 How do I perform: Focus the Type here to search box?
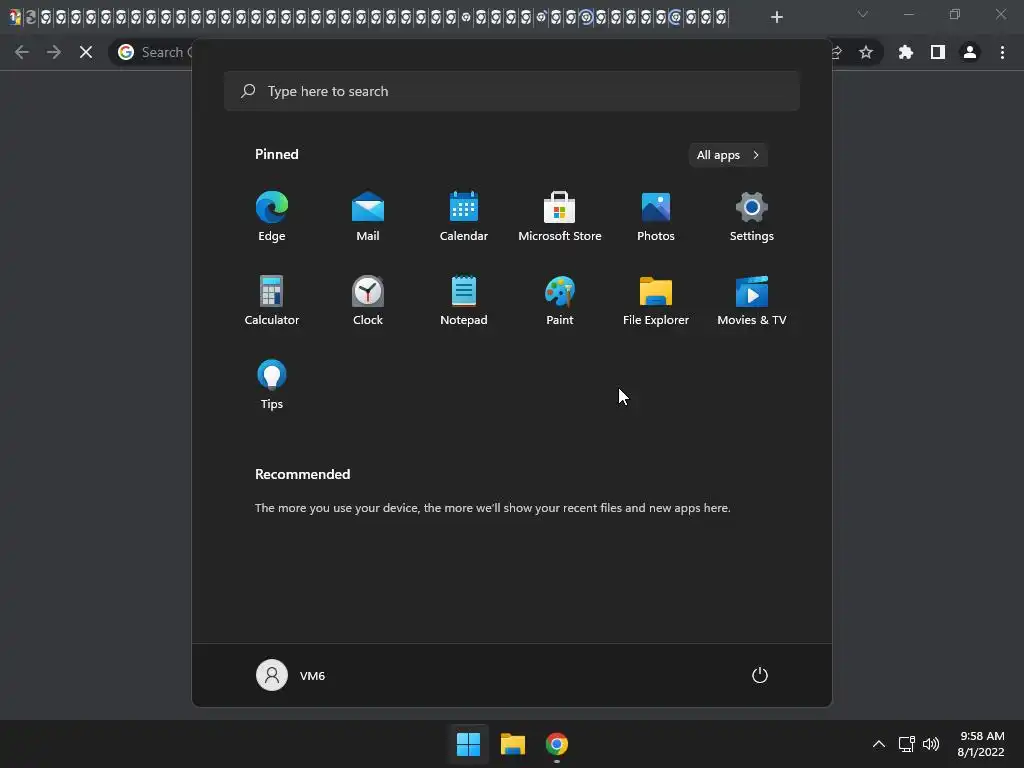point(511,91)
